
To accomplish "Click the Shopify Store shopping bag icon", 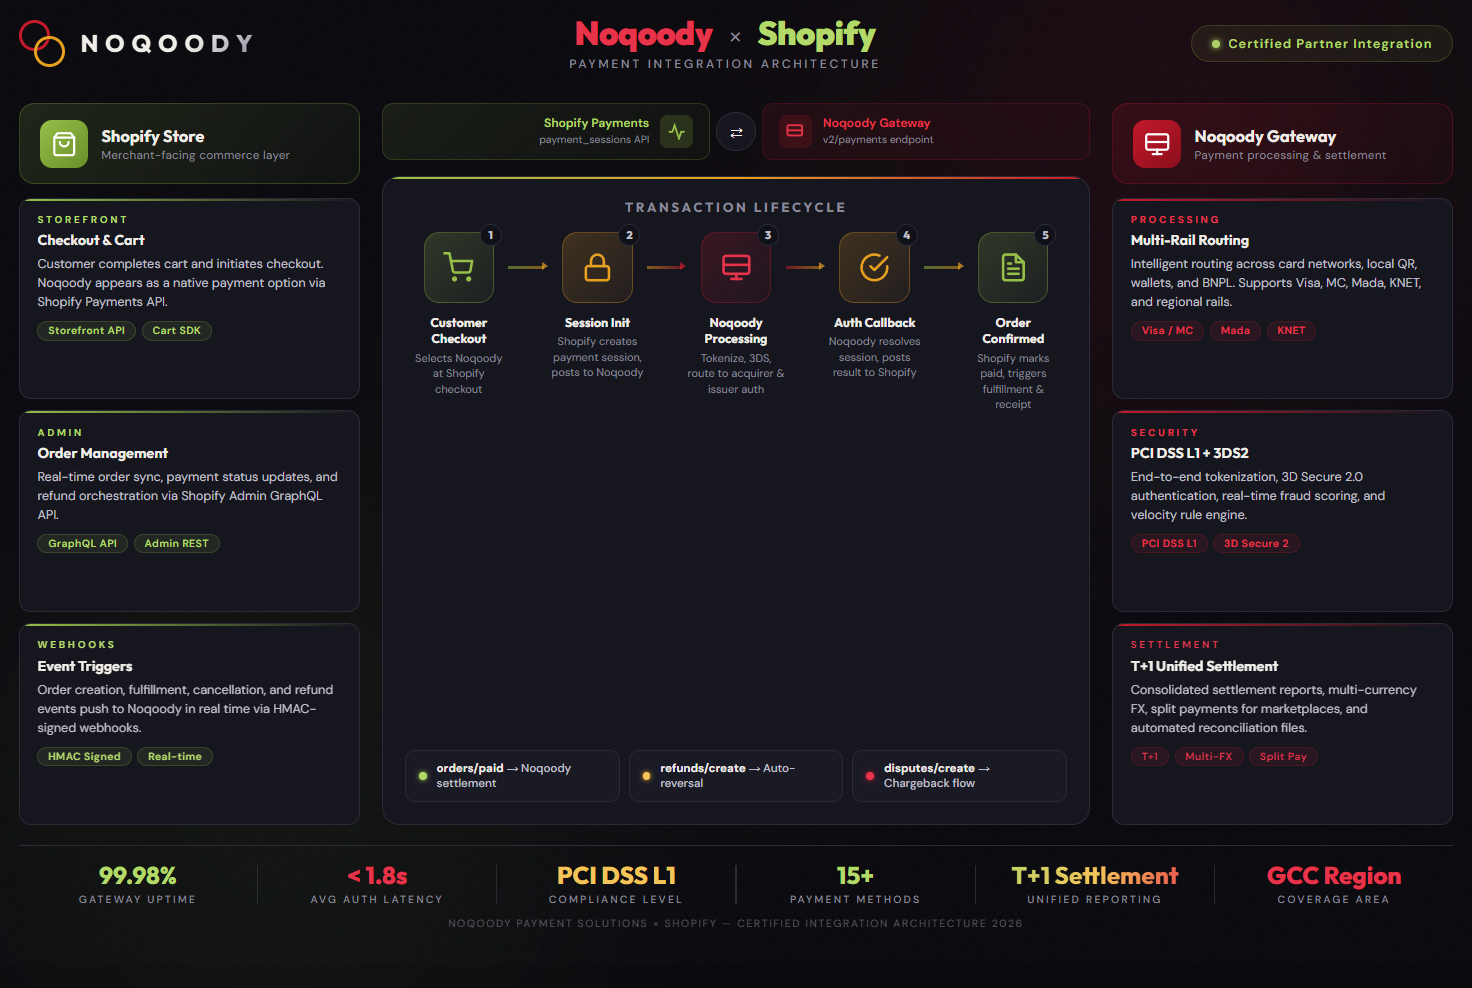I will tap(64, 144).
